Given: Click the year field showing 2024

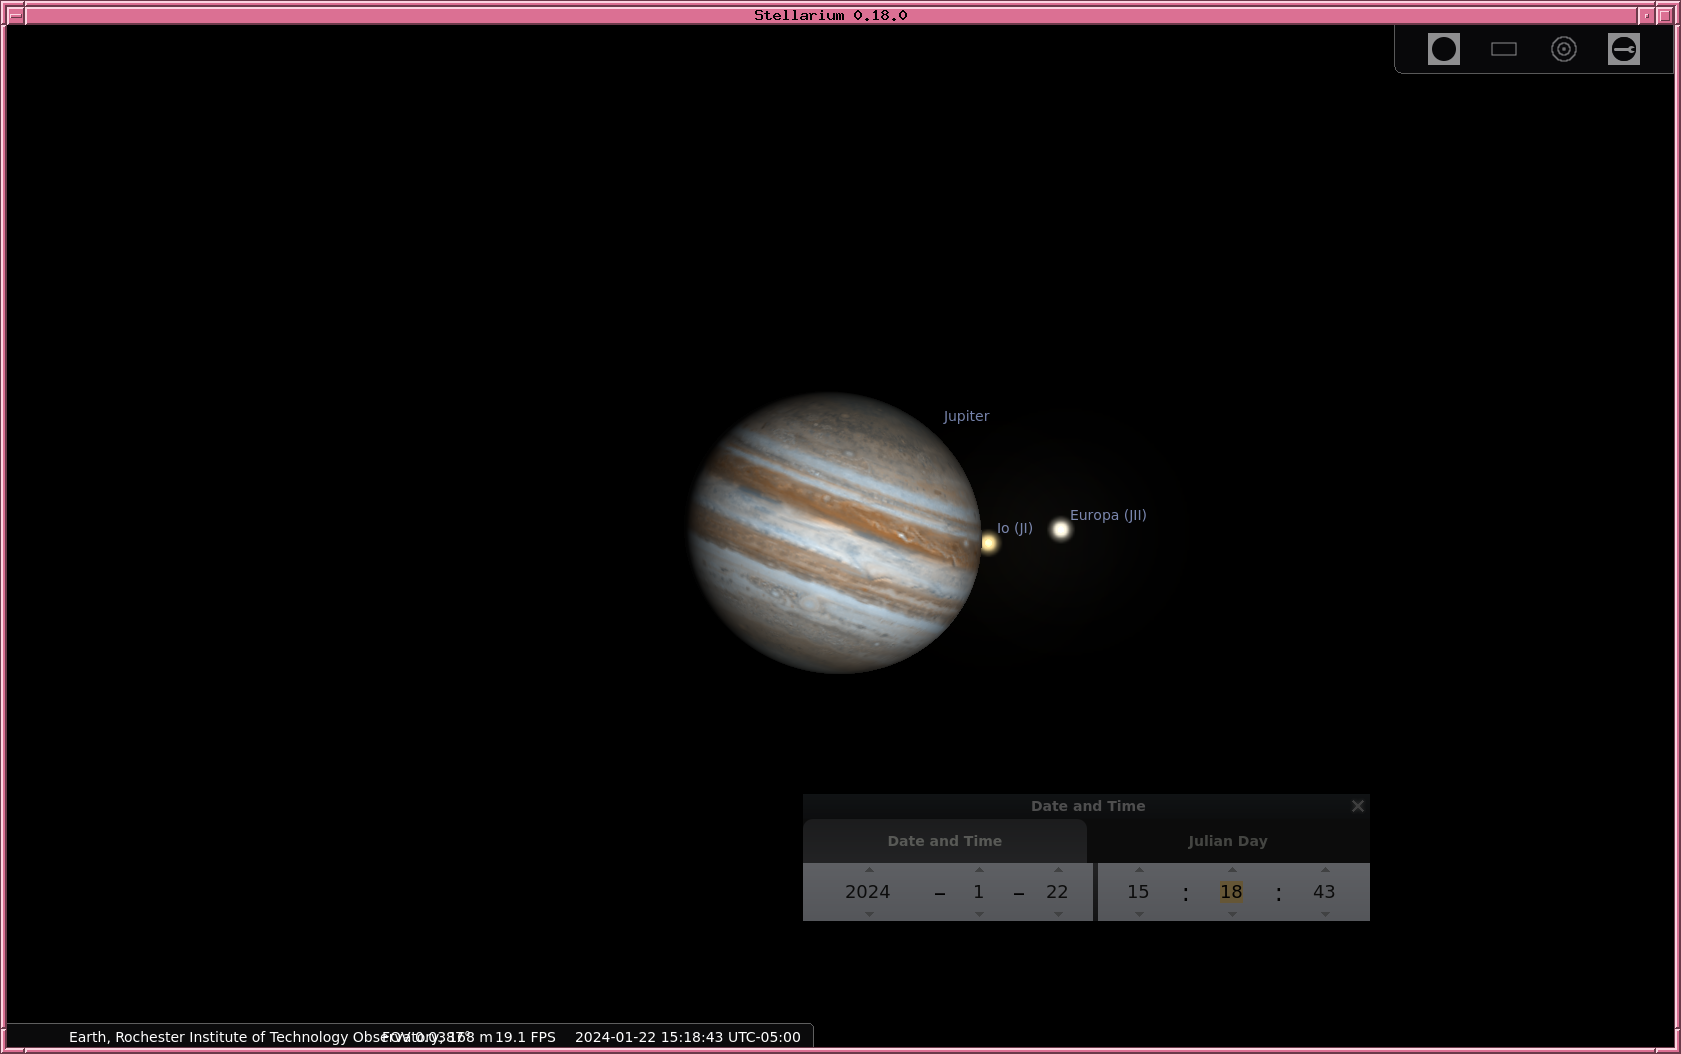Looking at the screenshot, I should point(867,892).
